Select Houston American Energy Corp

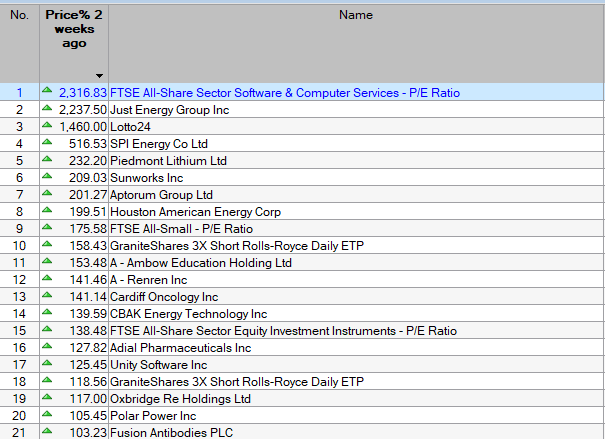(x=195, y=211)
